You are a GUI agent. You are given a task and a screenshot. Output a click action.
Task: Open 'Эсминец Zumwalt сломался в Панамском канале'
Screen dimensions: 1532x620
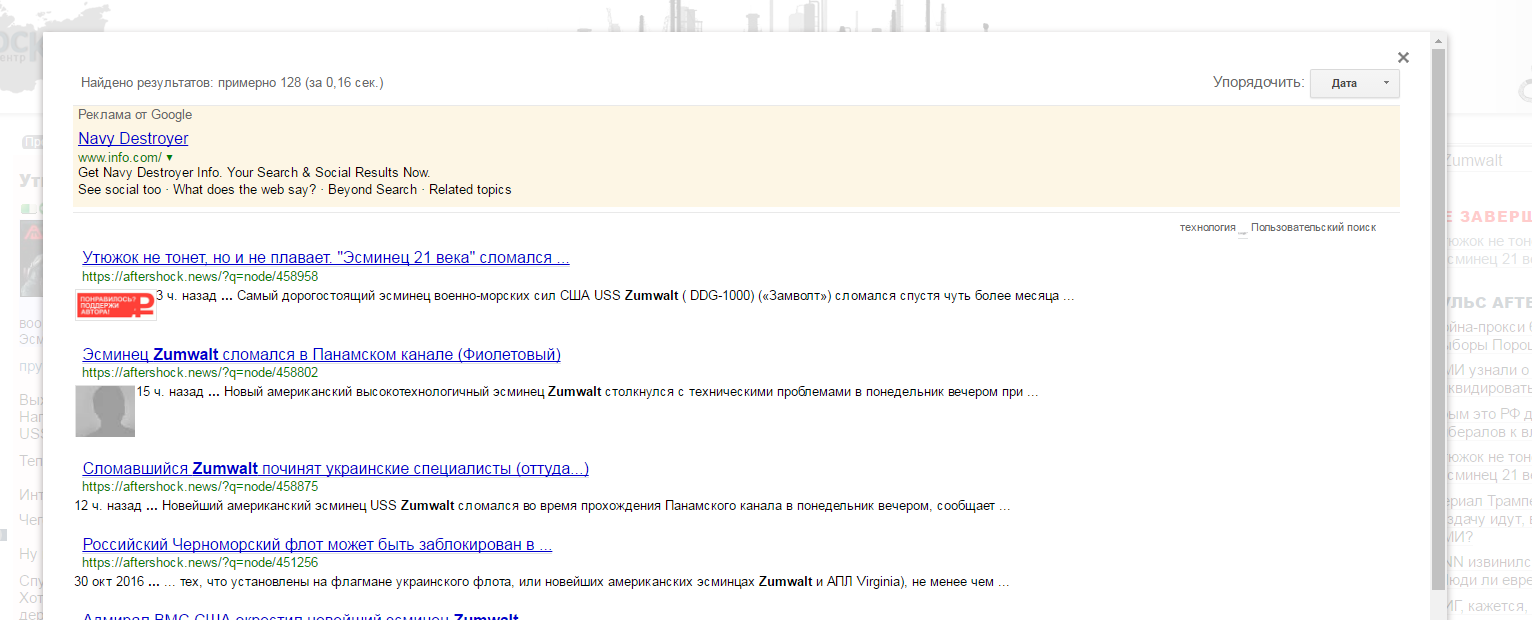pos(321,354)
